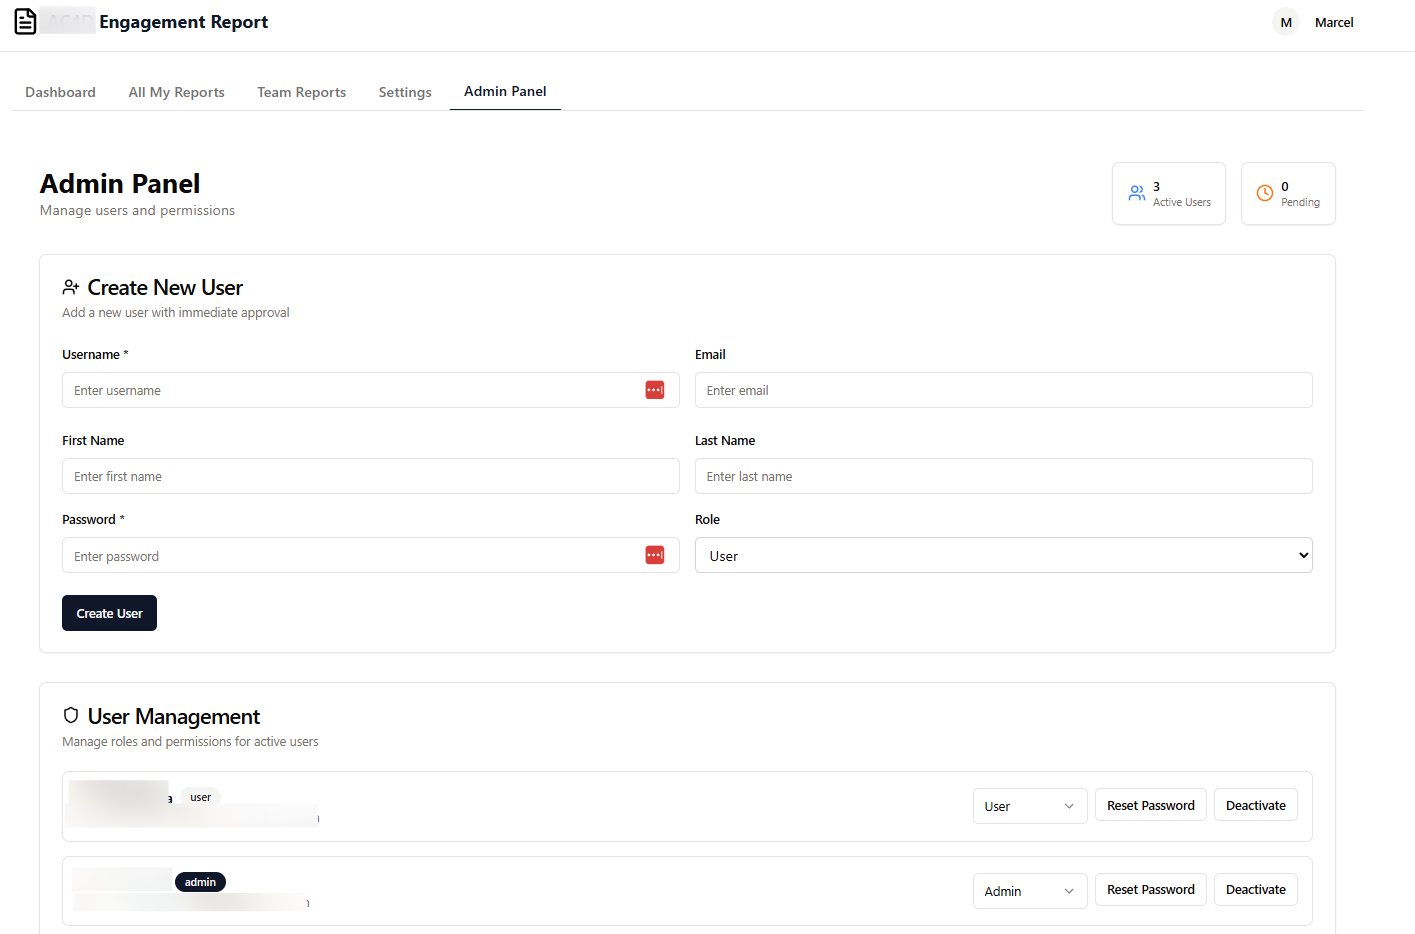Image resolution: width=1415 pixels, height=934 pixels.
Task: Click the Pending clock icon
Action: tap(1263, 193)
